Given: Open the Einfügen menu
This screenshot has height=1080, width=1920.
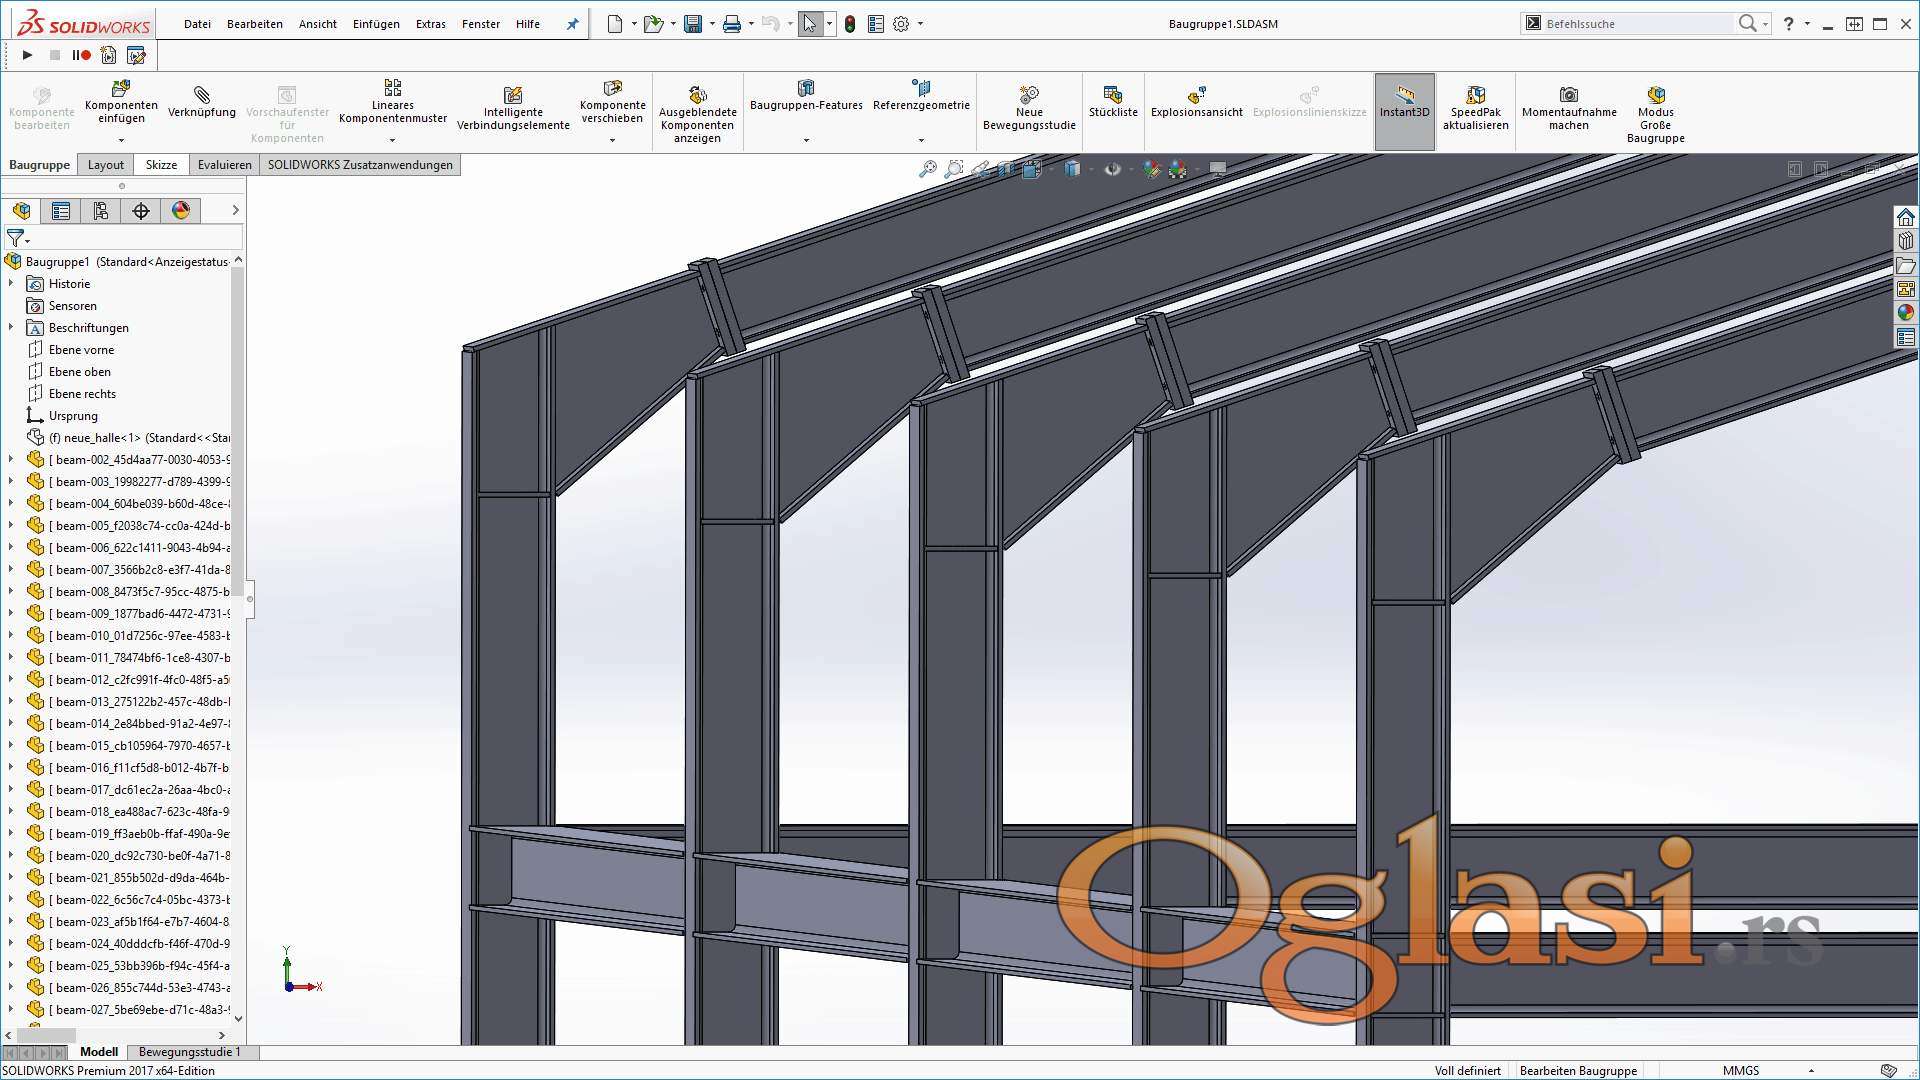Looking at the screenshot, I should tap(375, 24).
